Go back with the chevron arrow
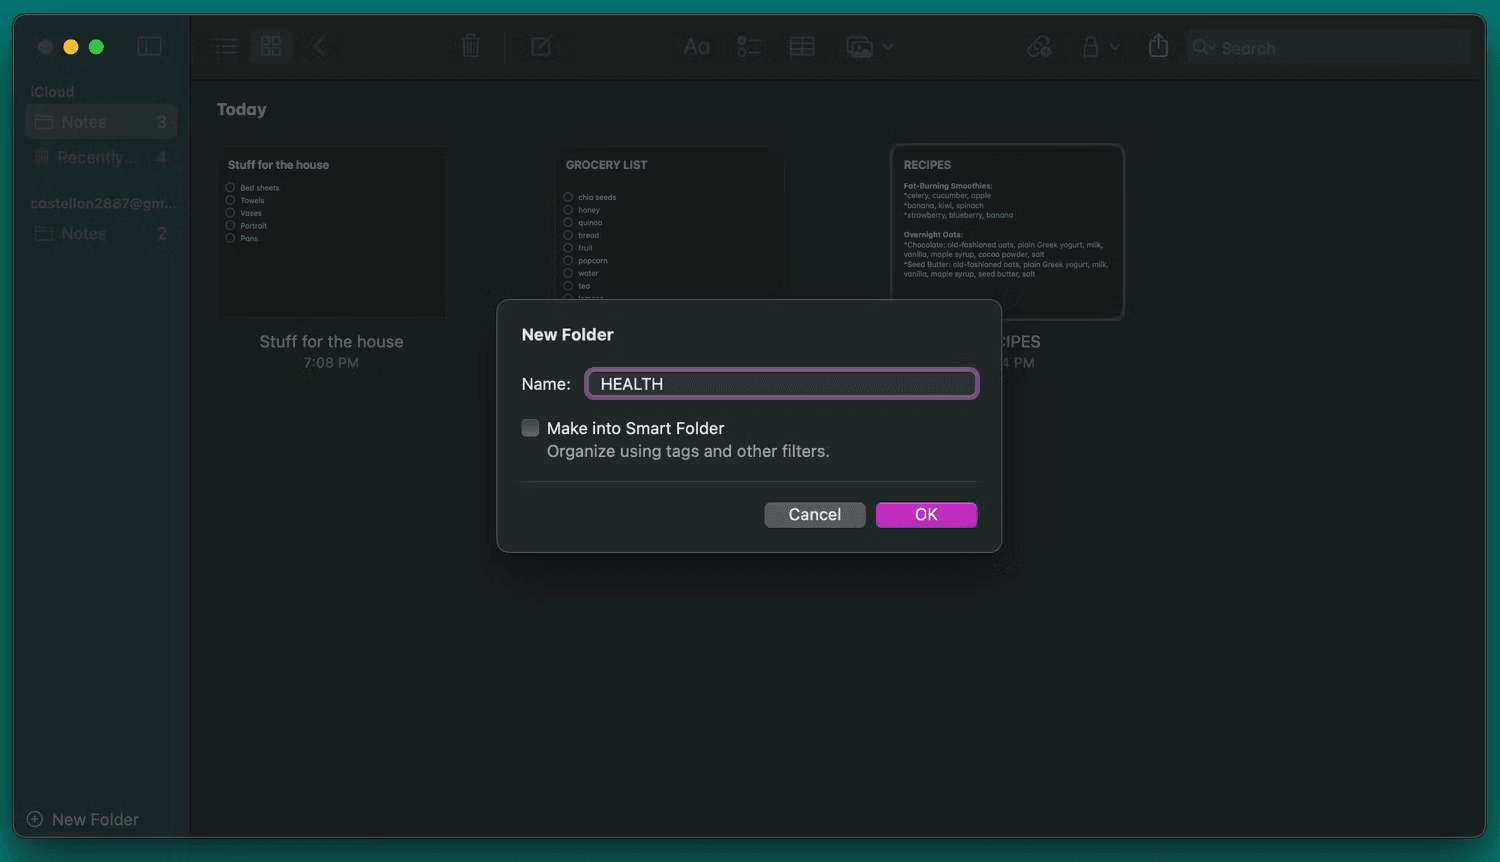Image resolution: width=1500 pixels, height=862 pixels. 319,46
